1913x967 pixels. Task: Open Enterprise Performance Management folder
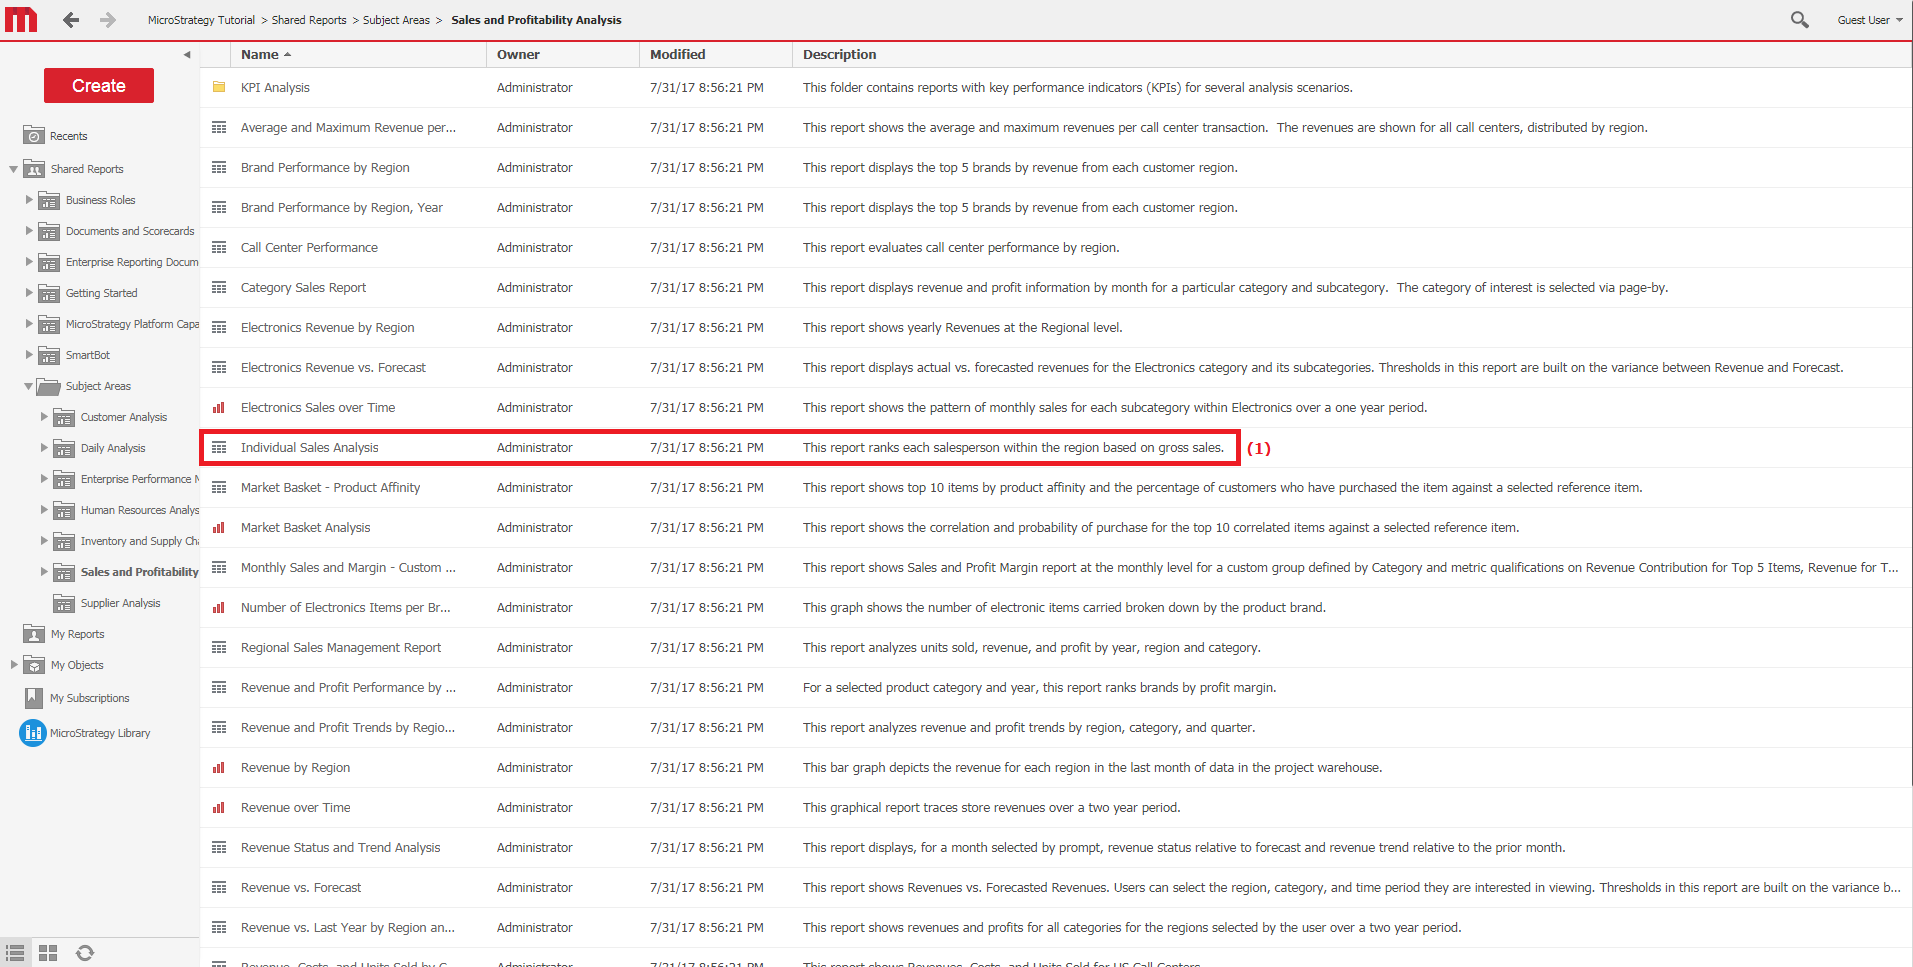pyautogui.click(x=140, y=479)
